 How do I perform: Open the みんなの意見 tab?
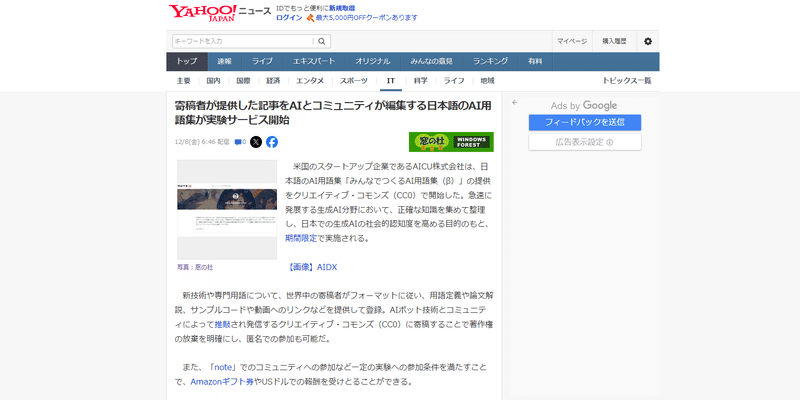(431, 61)
